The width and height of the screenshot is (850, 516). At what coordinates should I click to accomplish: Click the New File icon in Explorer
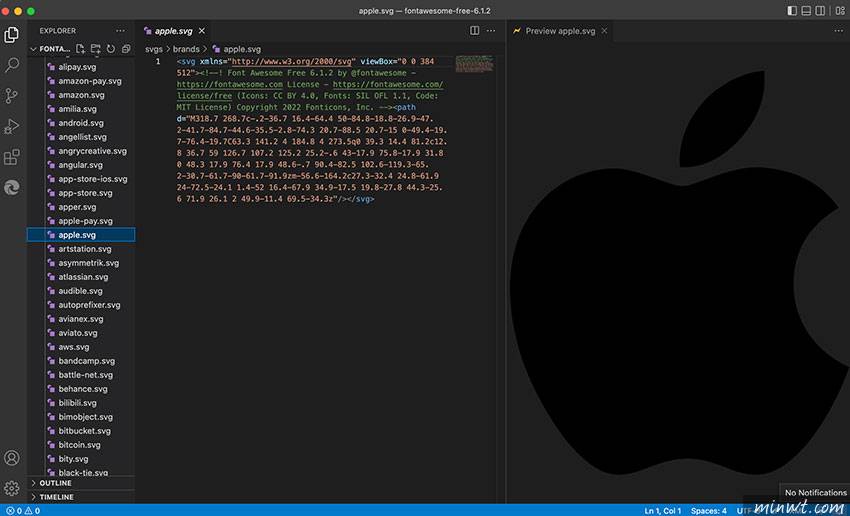[80, 48]
